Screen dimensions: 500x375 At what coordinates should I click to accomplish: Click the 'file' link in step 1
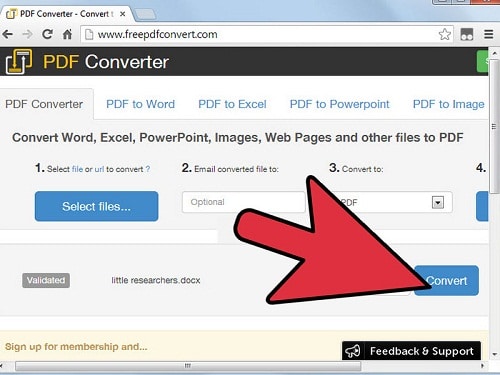tap(77, 169)
